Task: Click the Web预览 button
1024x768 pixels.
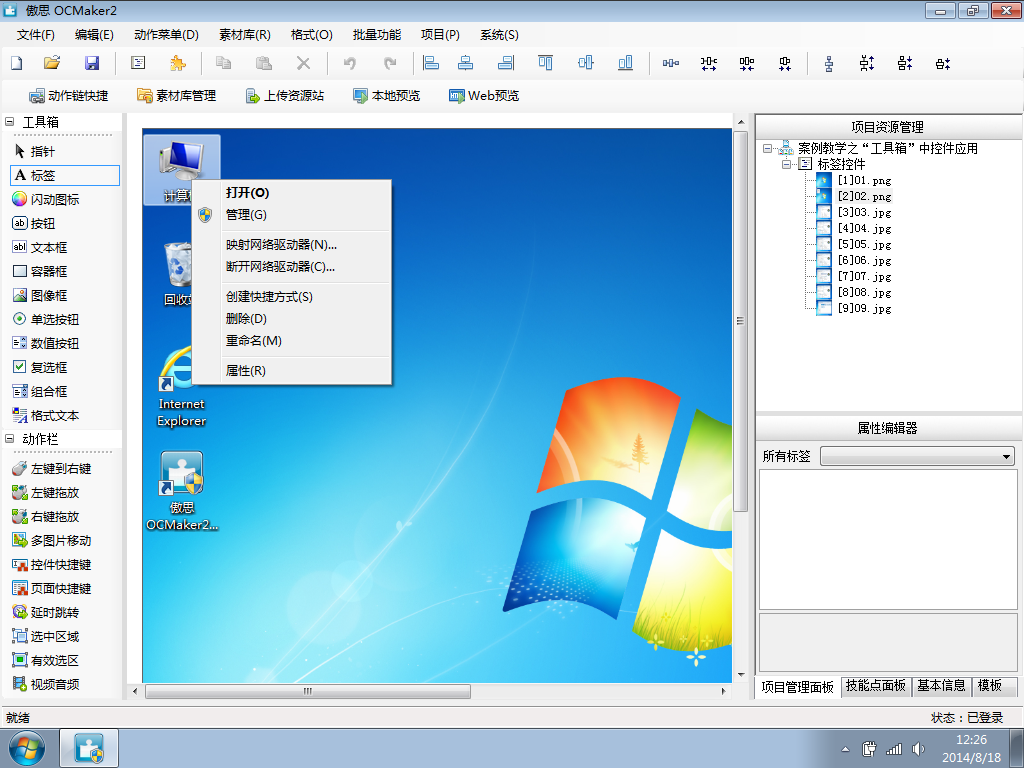Action: (484, 96)
